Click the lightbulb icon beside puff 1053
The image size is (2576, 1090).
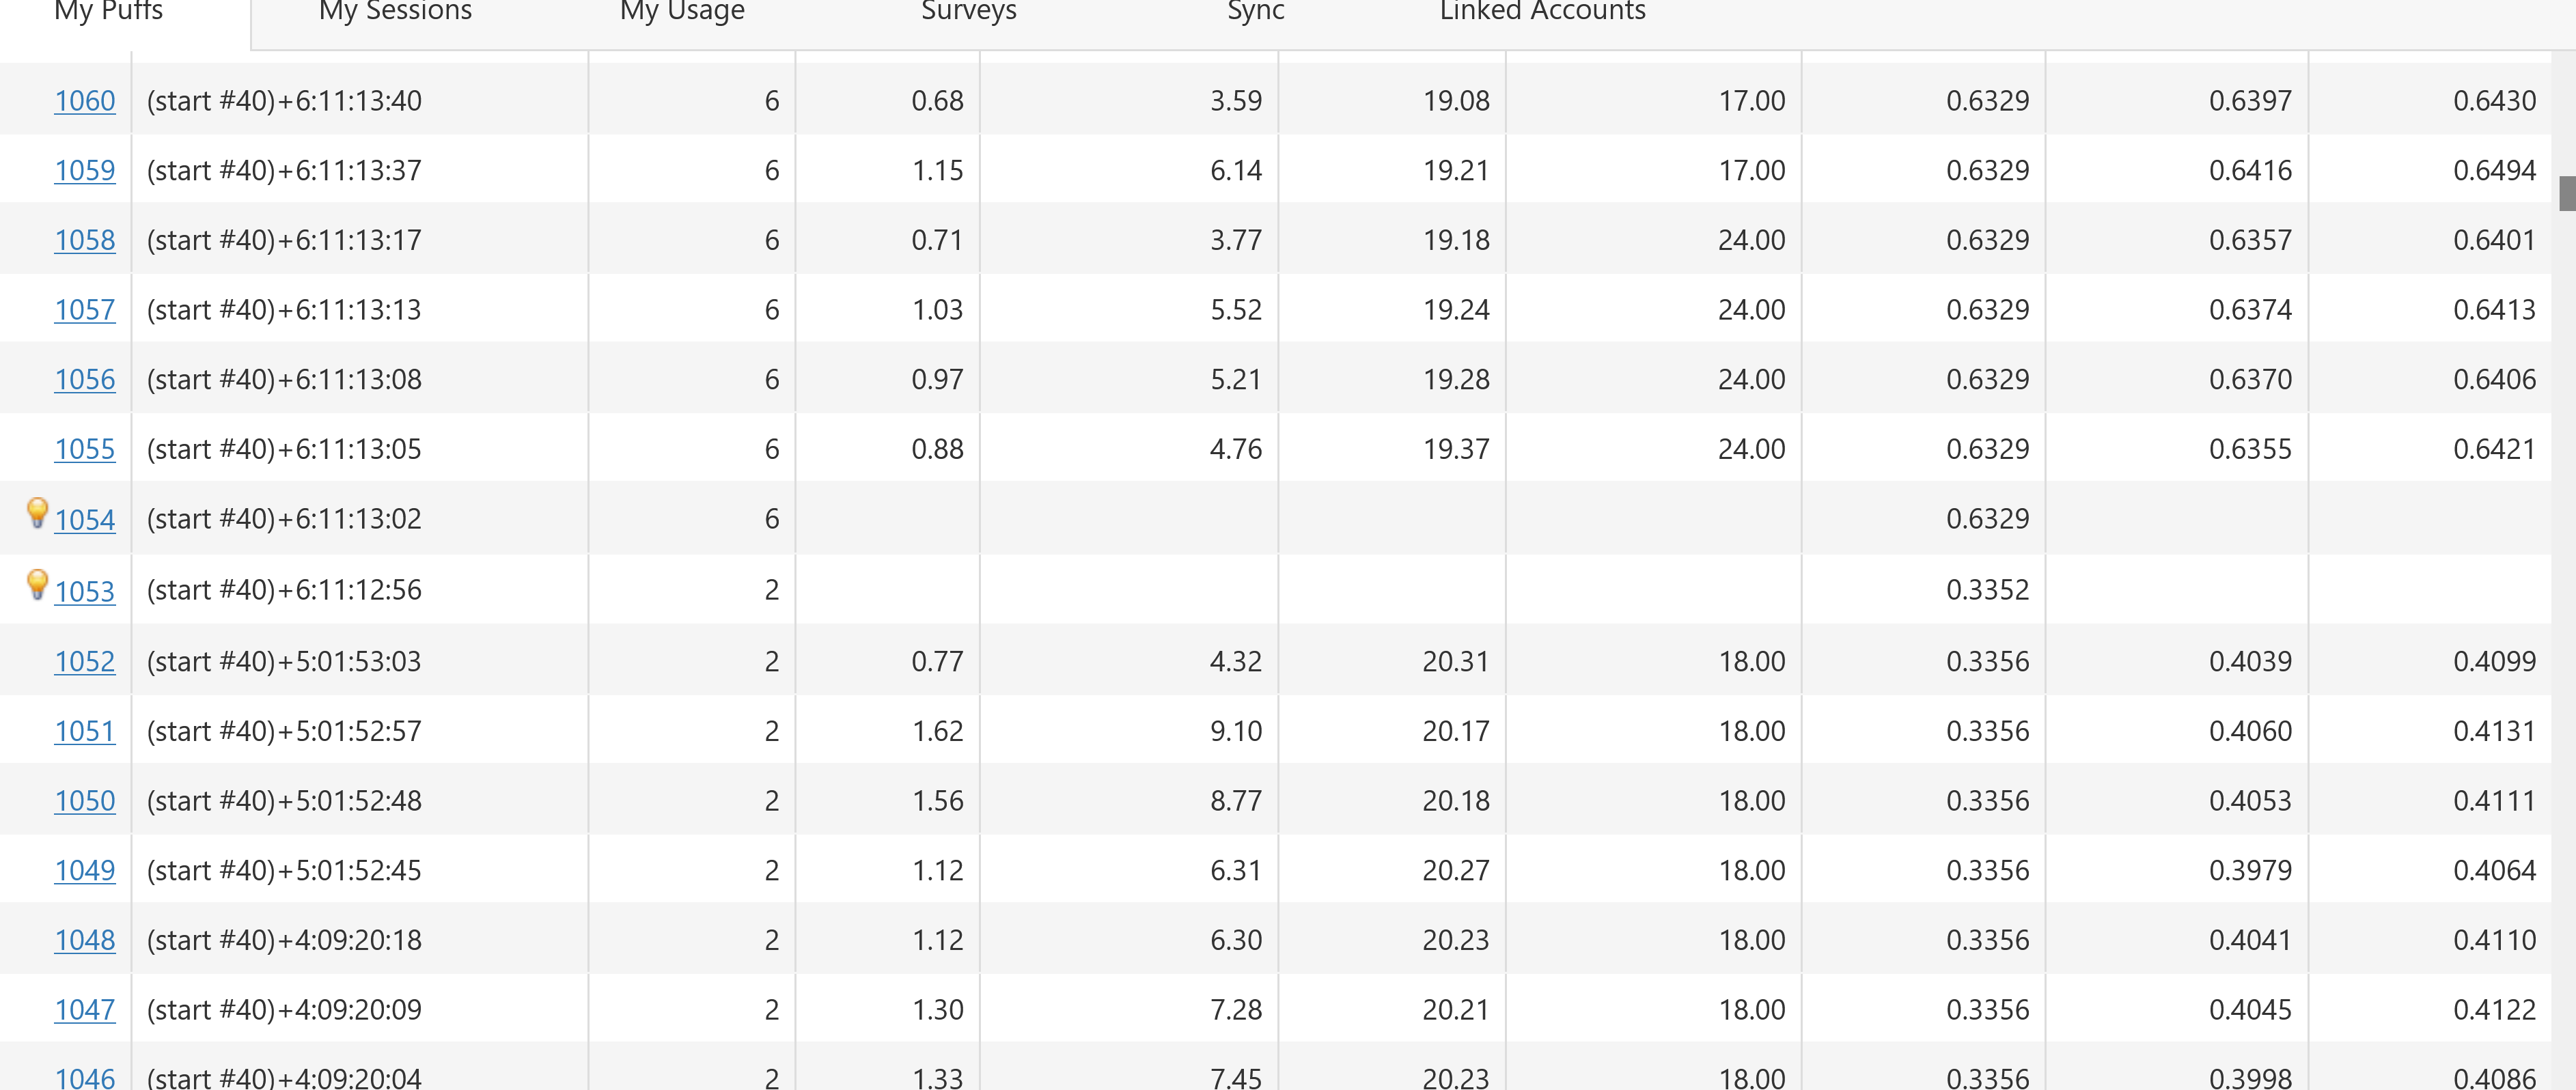[x=37, y=584]
